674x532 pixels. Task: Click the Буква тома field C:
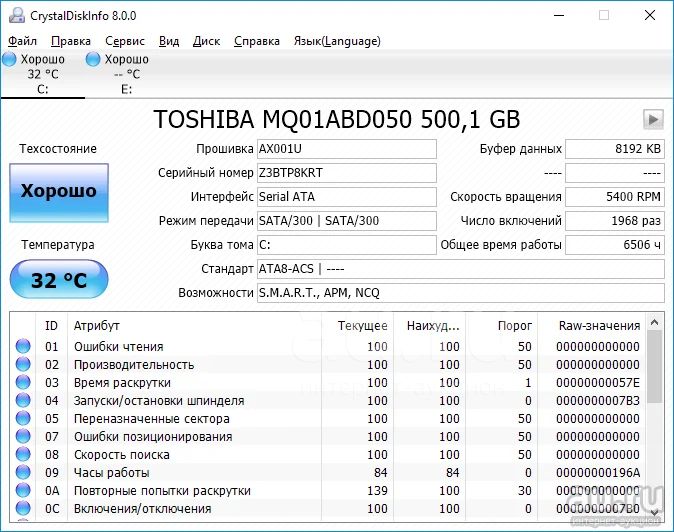347,245
